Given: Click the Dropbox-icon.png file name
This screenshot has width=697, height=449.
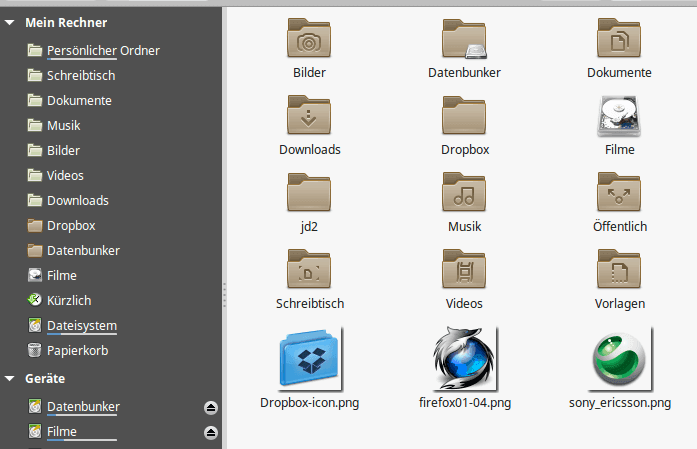Looking at the screenshot, I should [309, 403].
